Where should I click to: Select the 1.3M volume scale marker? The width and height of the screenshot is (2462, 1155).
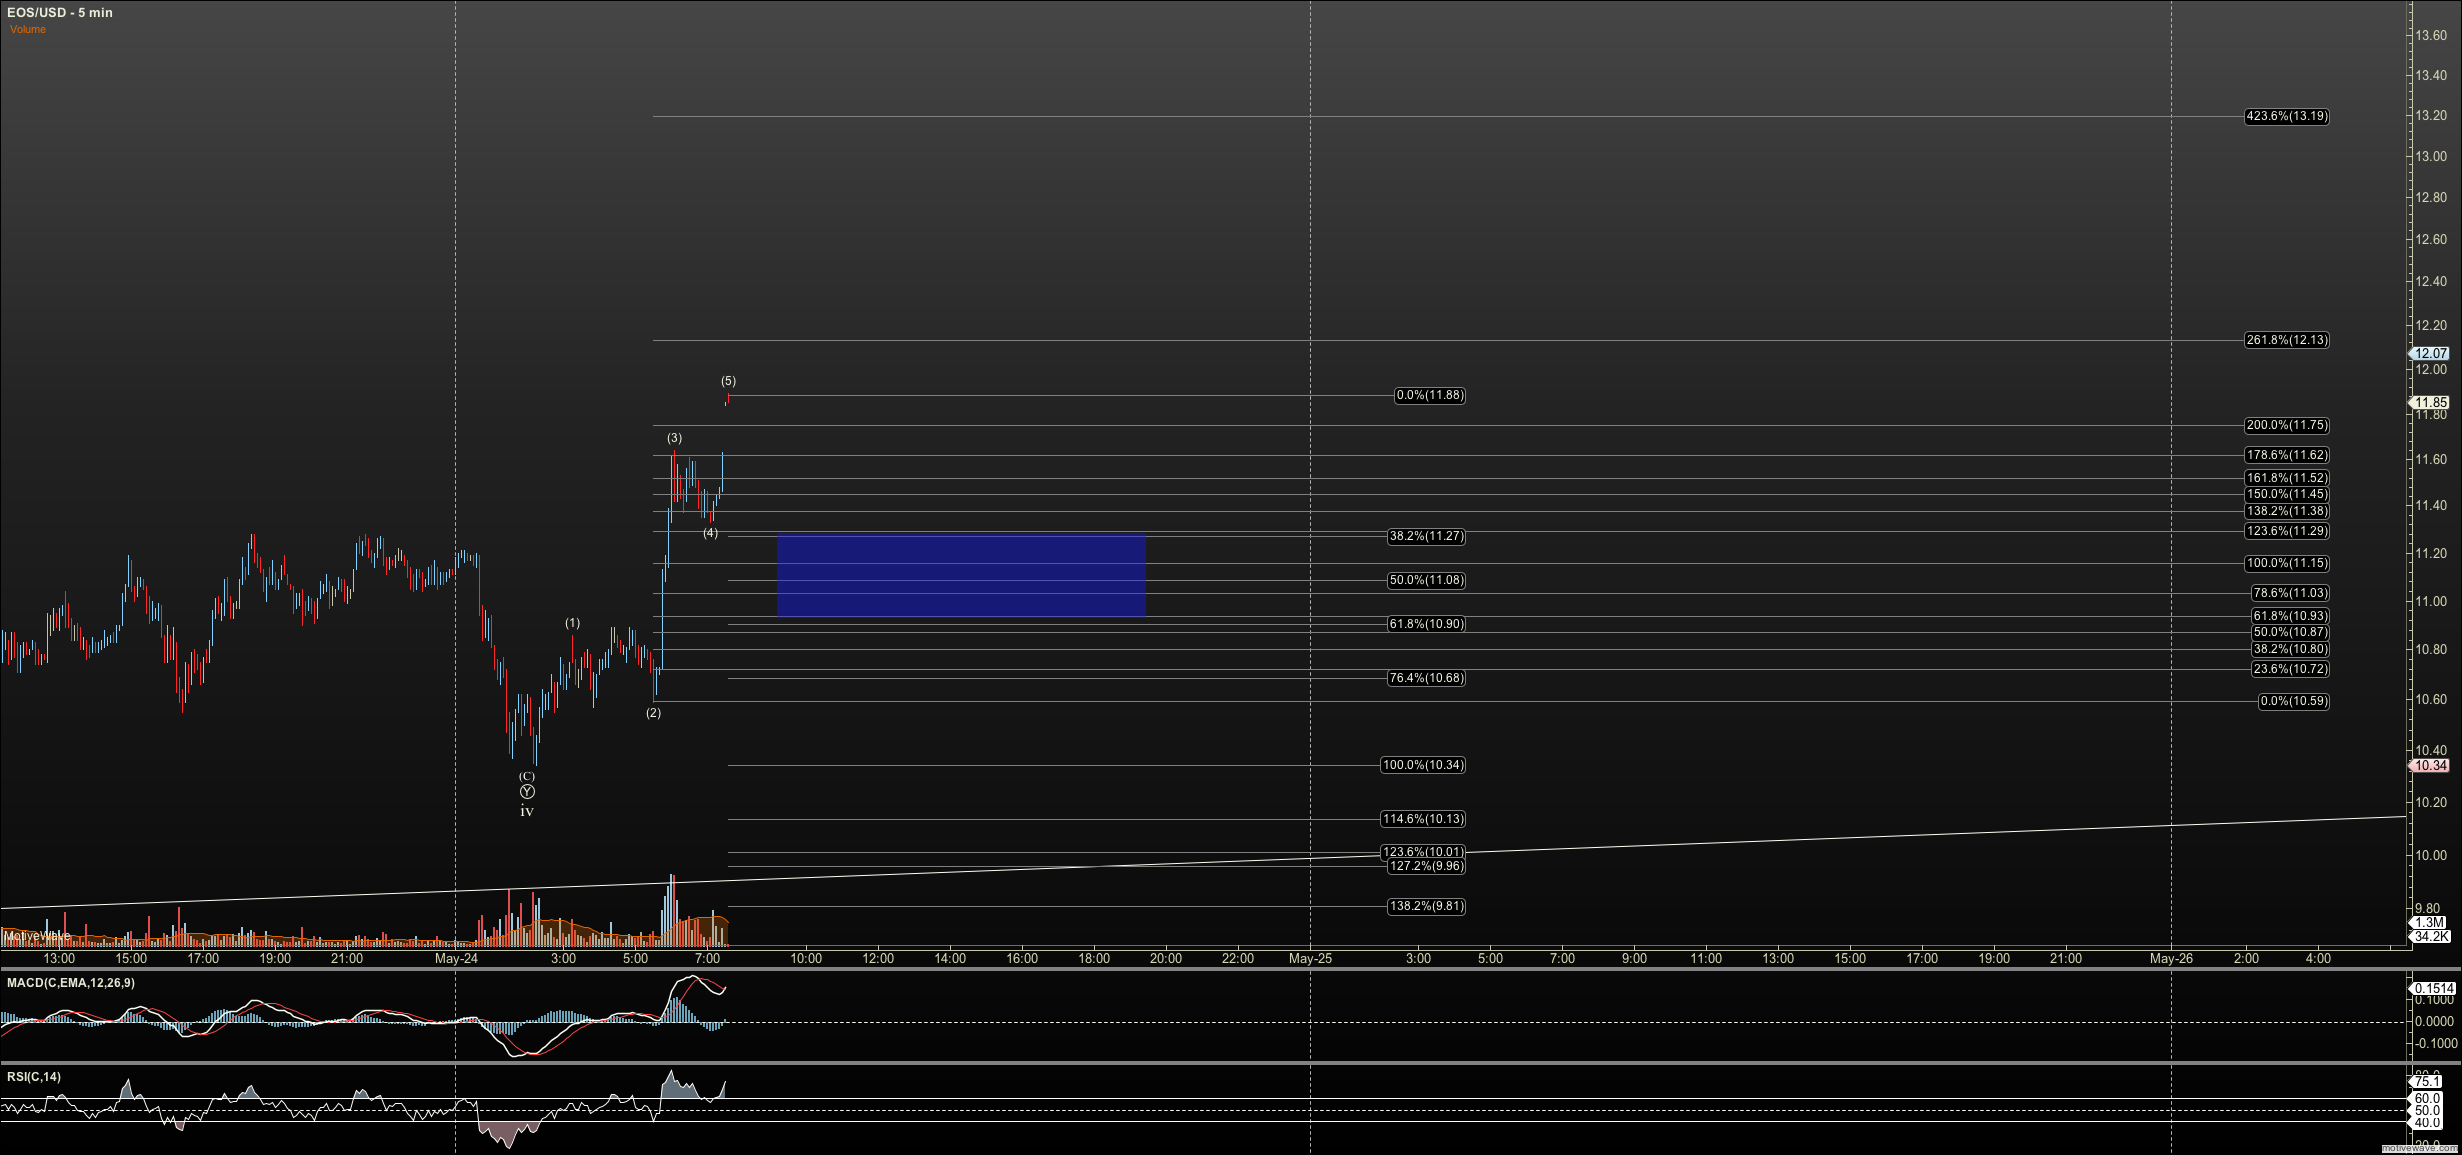point(2428,923)
